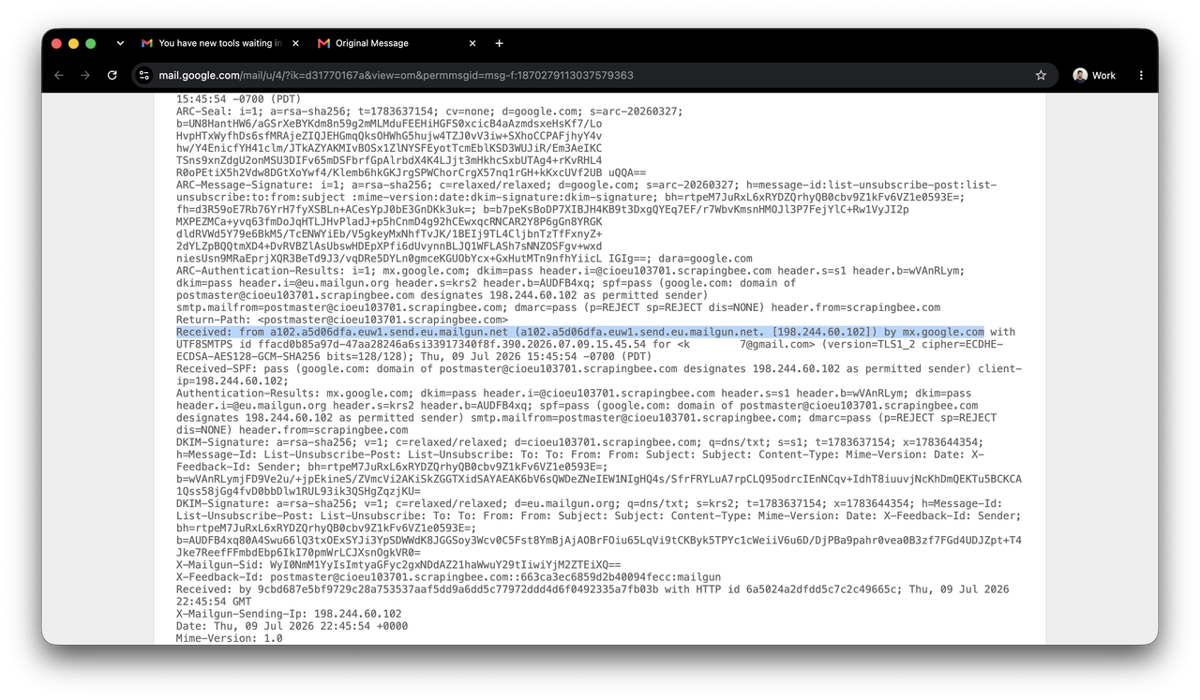Click 'ARC-Authentication-Results:' header text
Image resolution: width=1200 pixels, height=700 pixels.
[252, 271]
